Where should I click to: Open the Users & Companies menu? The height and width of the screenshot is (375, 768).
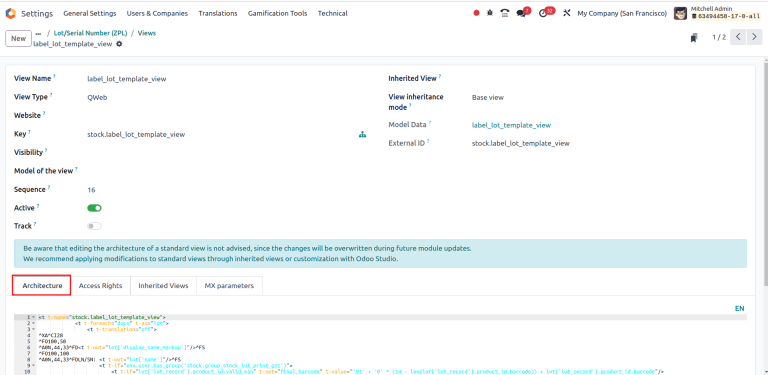[157, 13]
